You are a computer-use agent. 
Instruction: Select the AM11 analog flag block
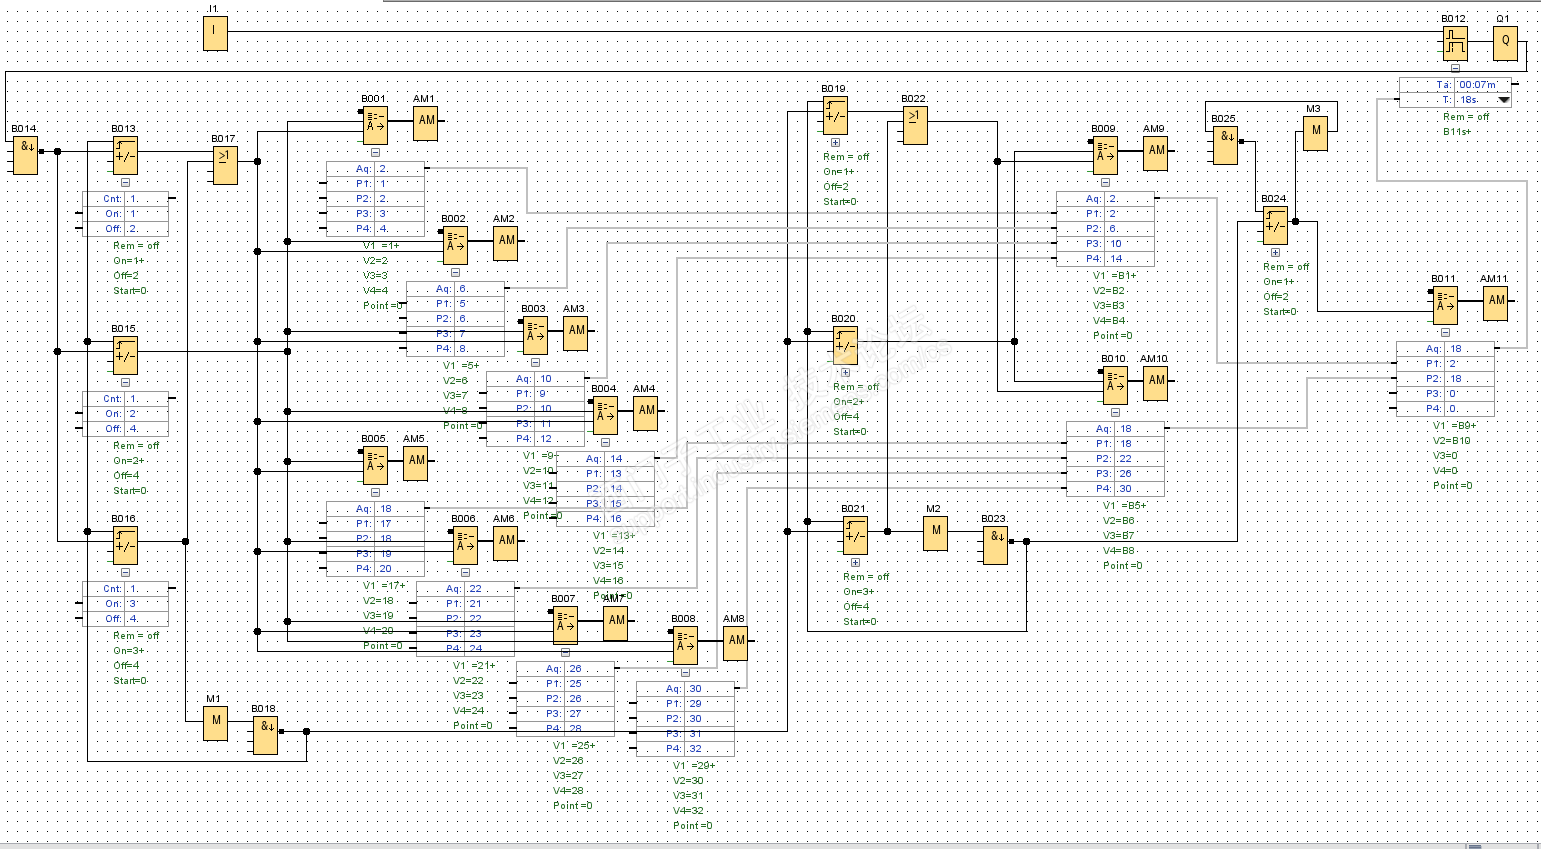(x=1495, y=301)
